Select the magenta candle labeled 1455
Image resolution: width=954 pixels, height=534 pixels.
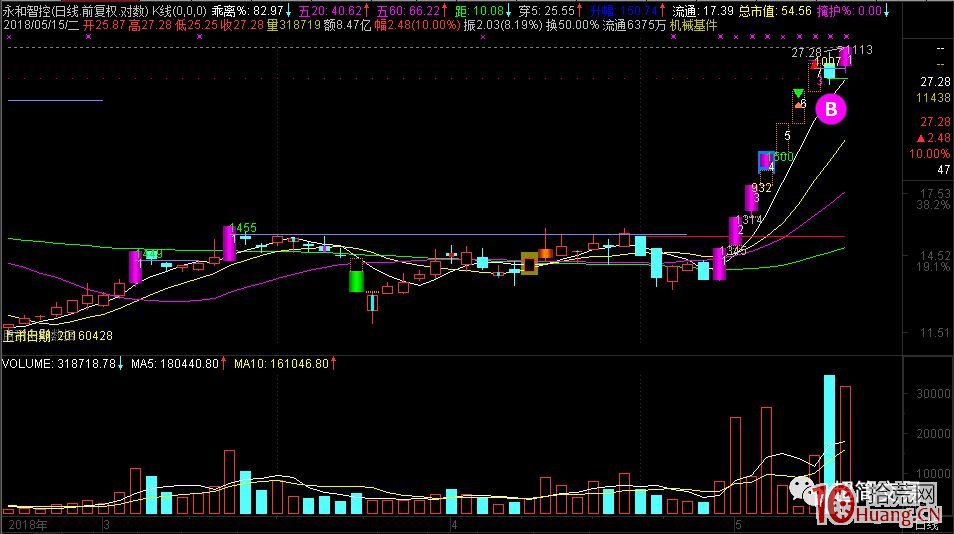[229, 243]
